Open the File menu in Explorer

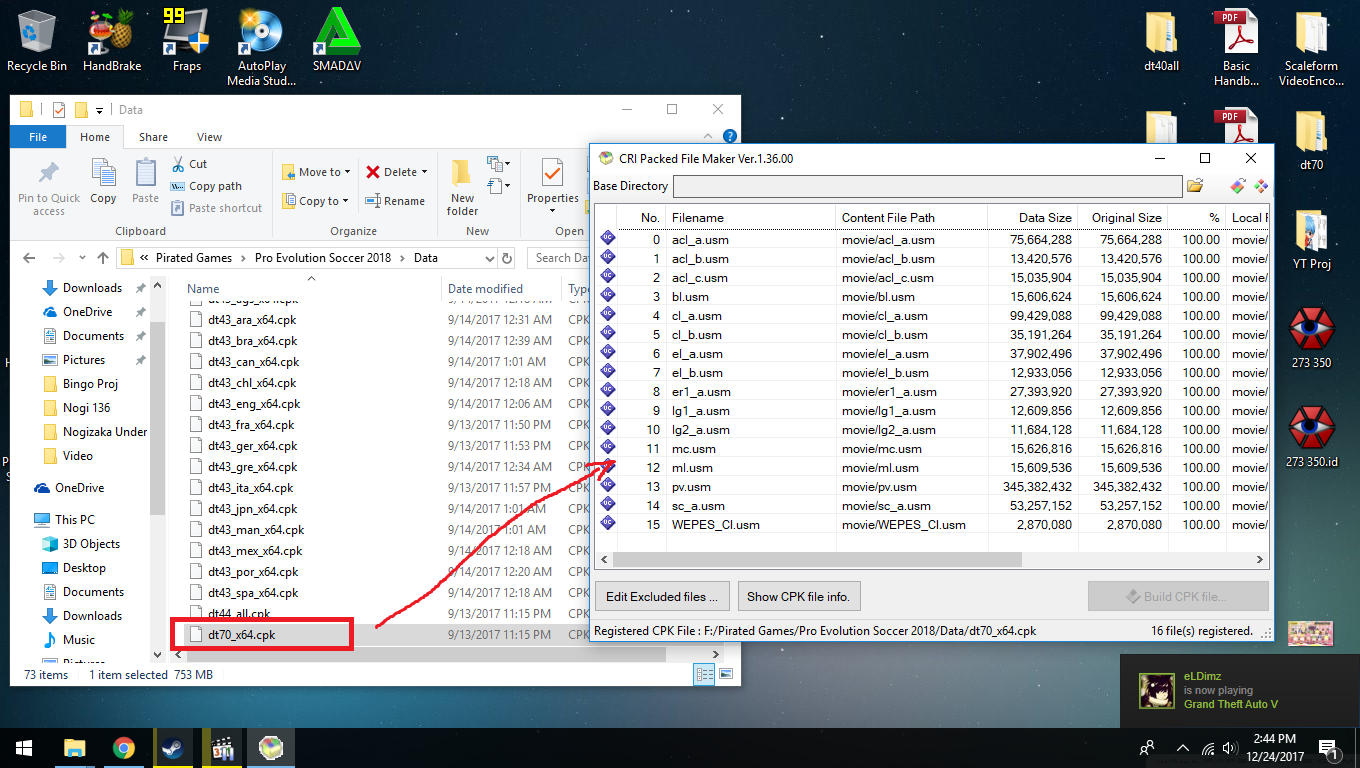(38, 137)
